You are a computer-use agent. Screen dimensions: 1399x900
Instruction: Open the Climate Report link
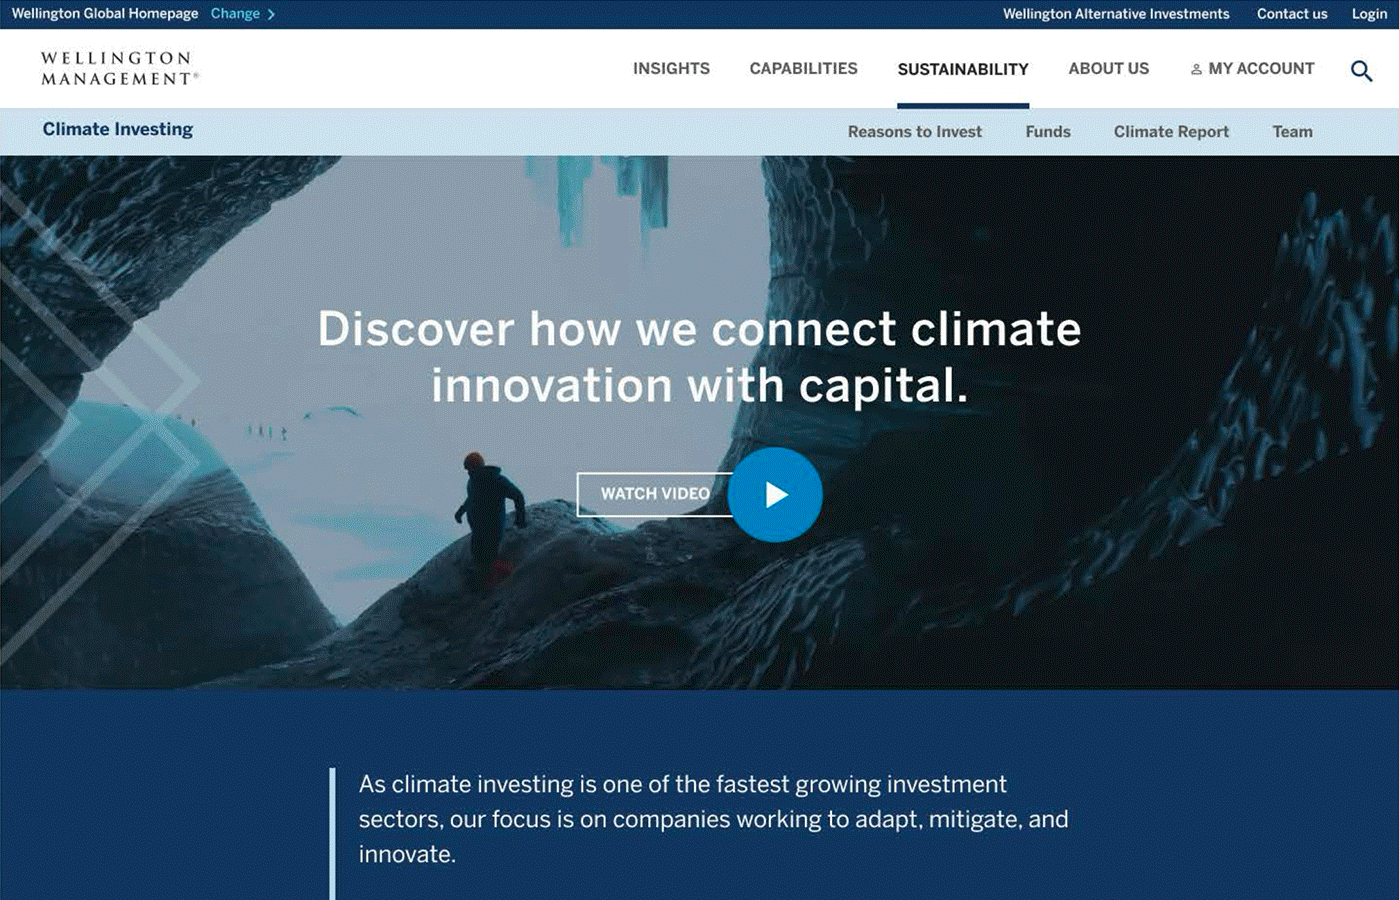pos(1171,132)
